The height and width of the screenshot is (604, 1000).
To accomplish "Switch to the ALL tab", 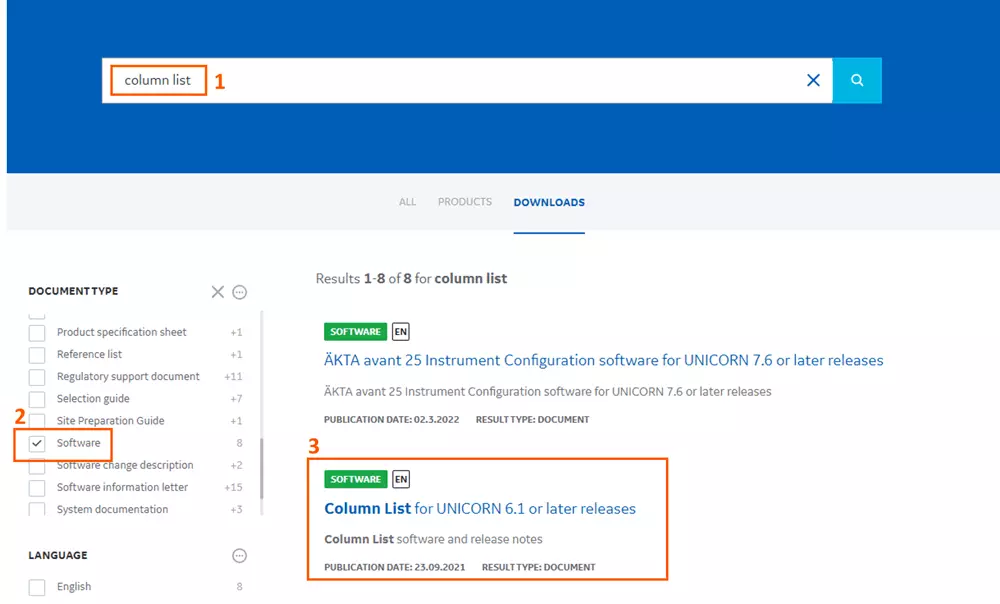I will [x=407, y=202].
